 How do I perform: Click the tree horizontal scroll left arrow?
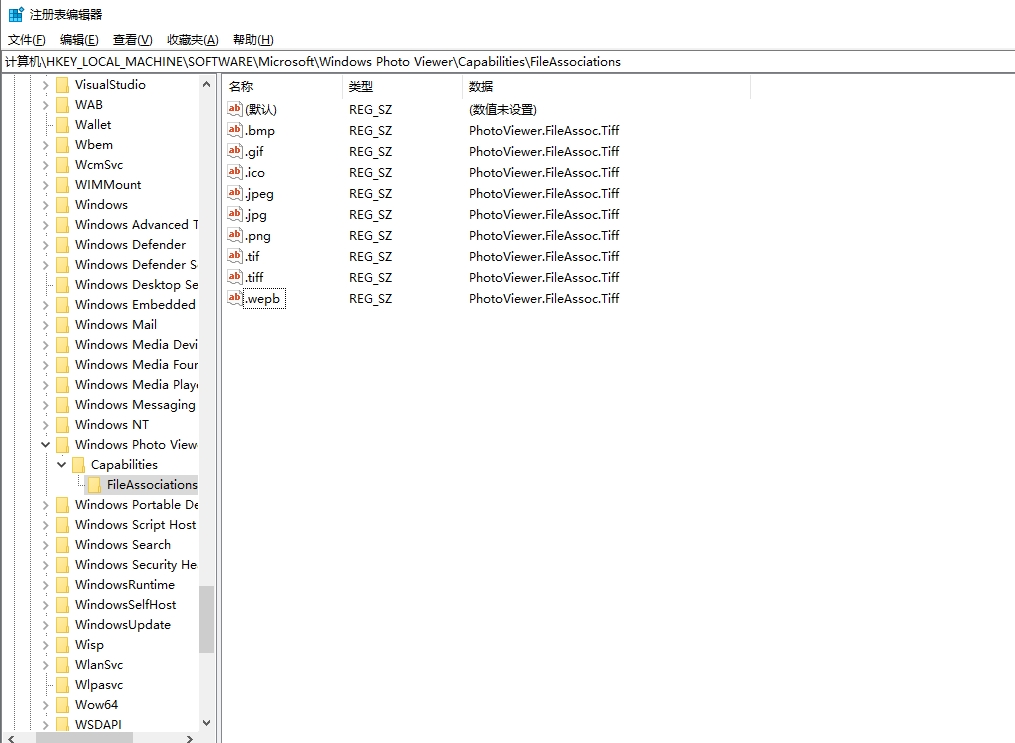coord(10,738)
